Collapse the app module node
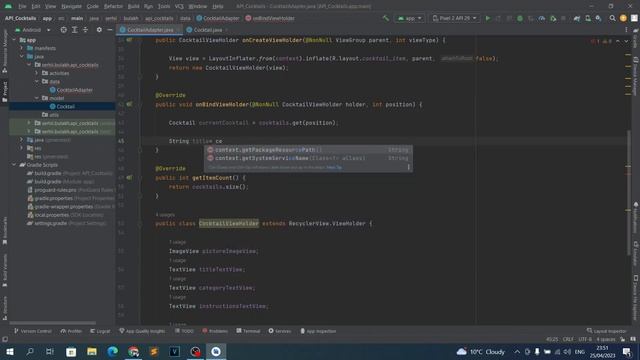 pyautogui.click(x=14, y=40)
